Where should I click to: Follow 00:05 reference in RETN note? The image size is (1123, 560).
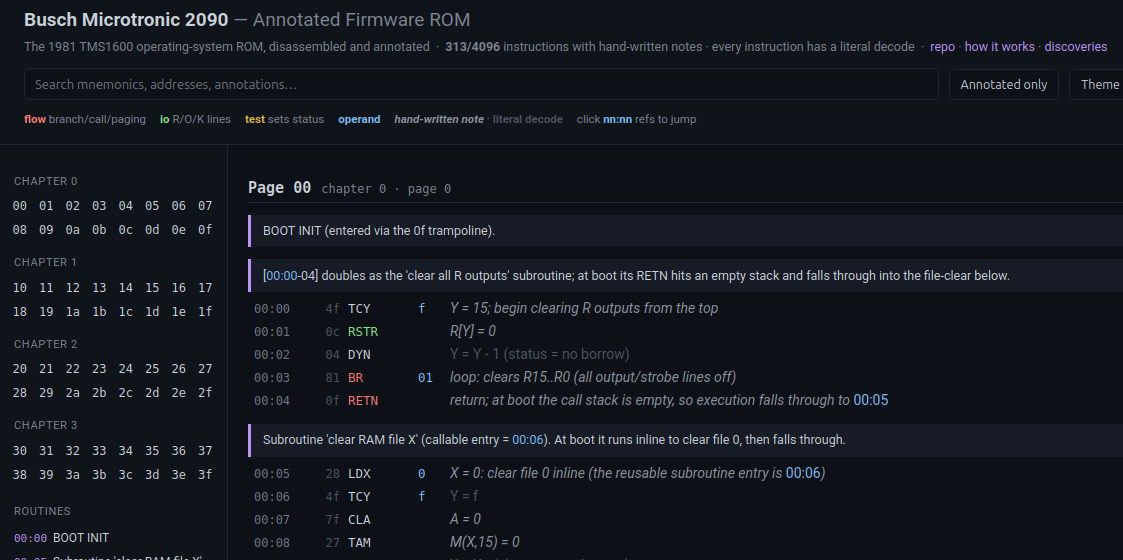tap(871, 400)
